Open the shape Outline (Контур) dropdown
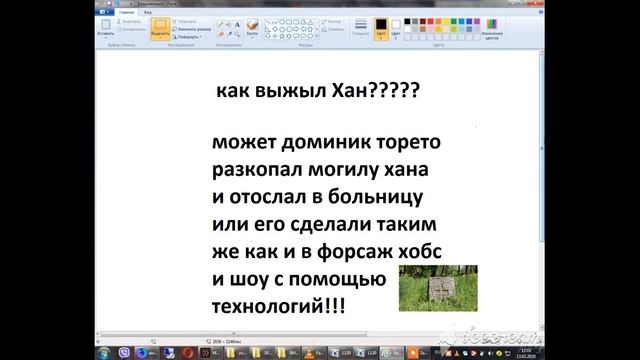The width and height of the screenshot is (640, 360). [x=333, y=22]
